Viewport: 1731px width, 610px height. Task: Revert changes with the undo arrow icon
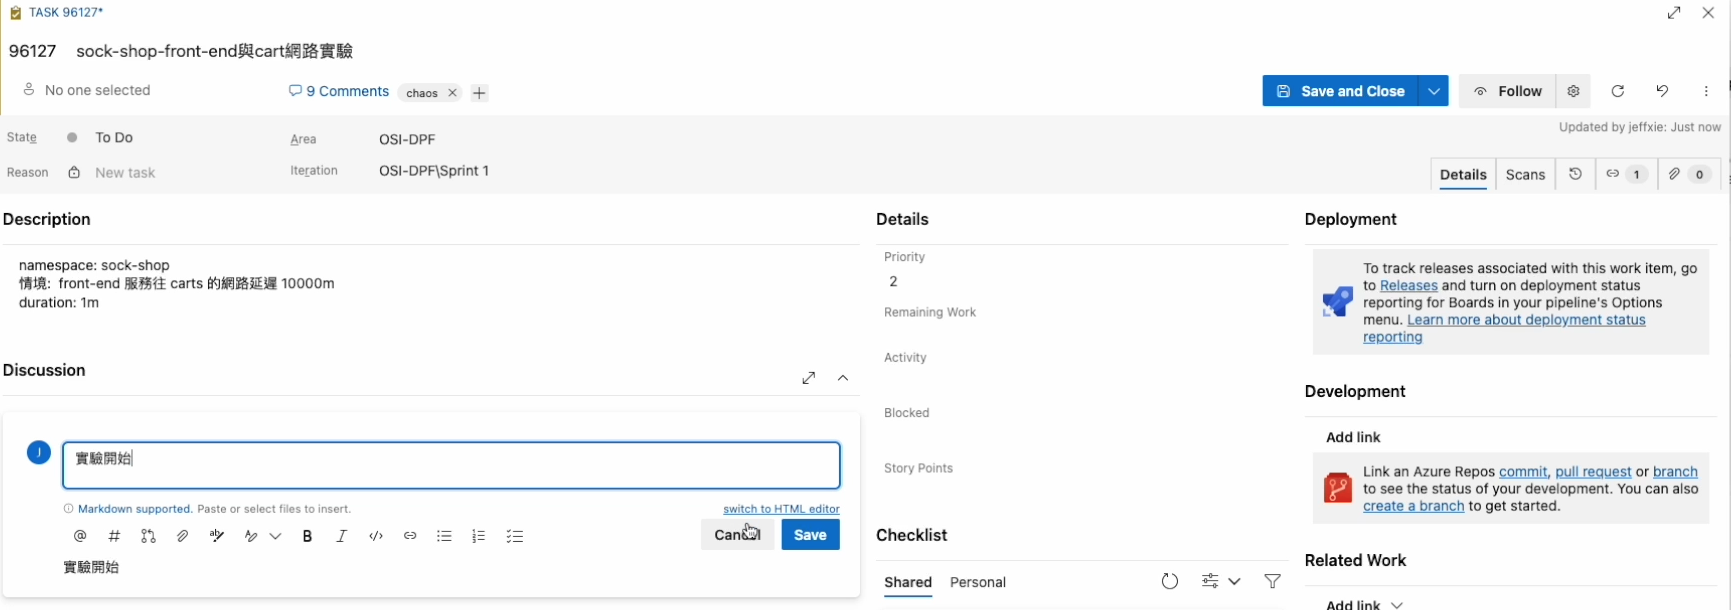1662,91
